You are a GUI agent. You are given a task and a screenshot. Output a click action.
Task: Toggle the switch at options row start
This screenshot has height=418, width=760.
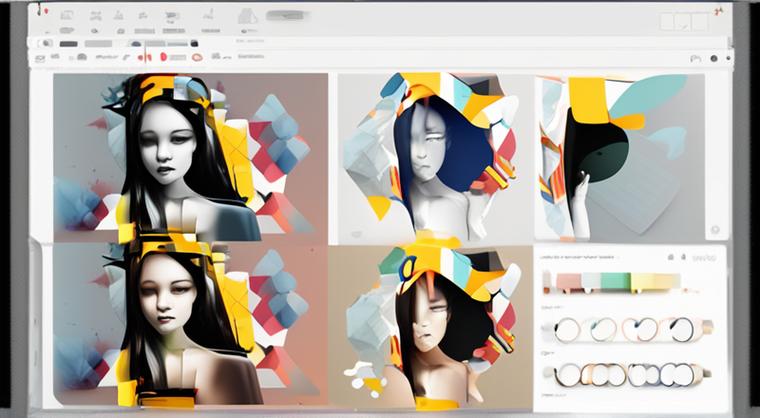(x=46, y=43)
